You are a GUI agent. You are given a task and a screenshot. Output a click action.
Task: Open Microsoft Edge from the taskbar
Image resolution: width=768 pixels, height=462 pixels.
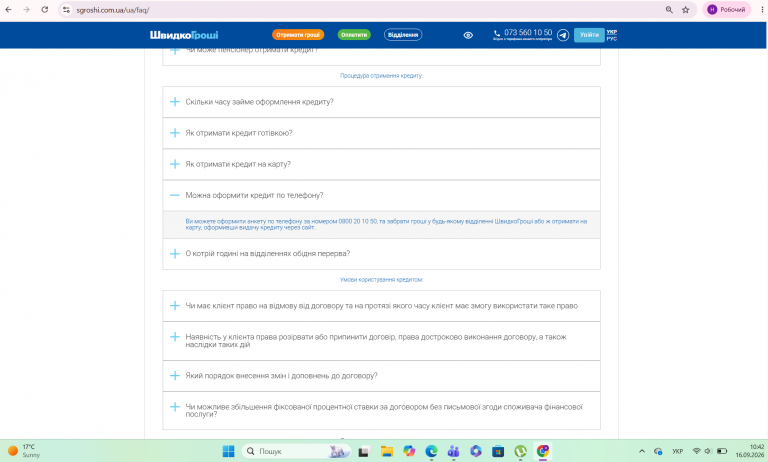click(x=431, y=451)
